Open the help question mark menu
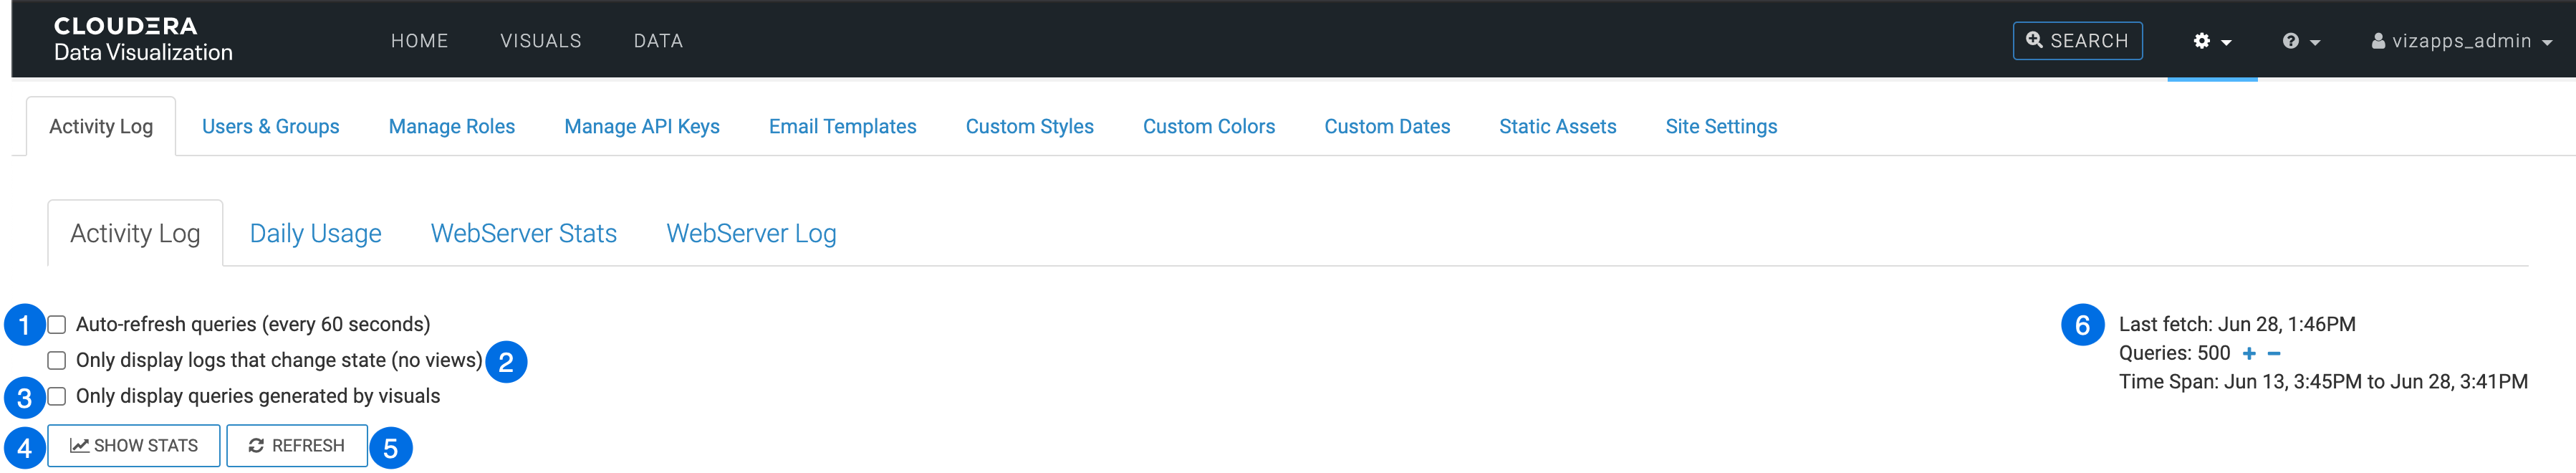Screen dimensions: 2576x473 pyautogui.click(x=2299, y=41)
